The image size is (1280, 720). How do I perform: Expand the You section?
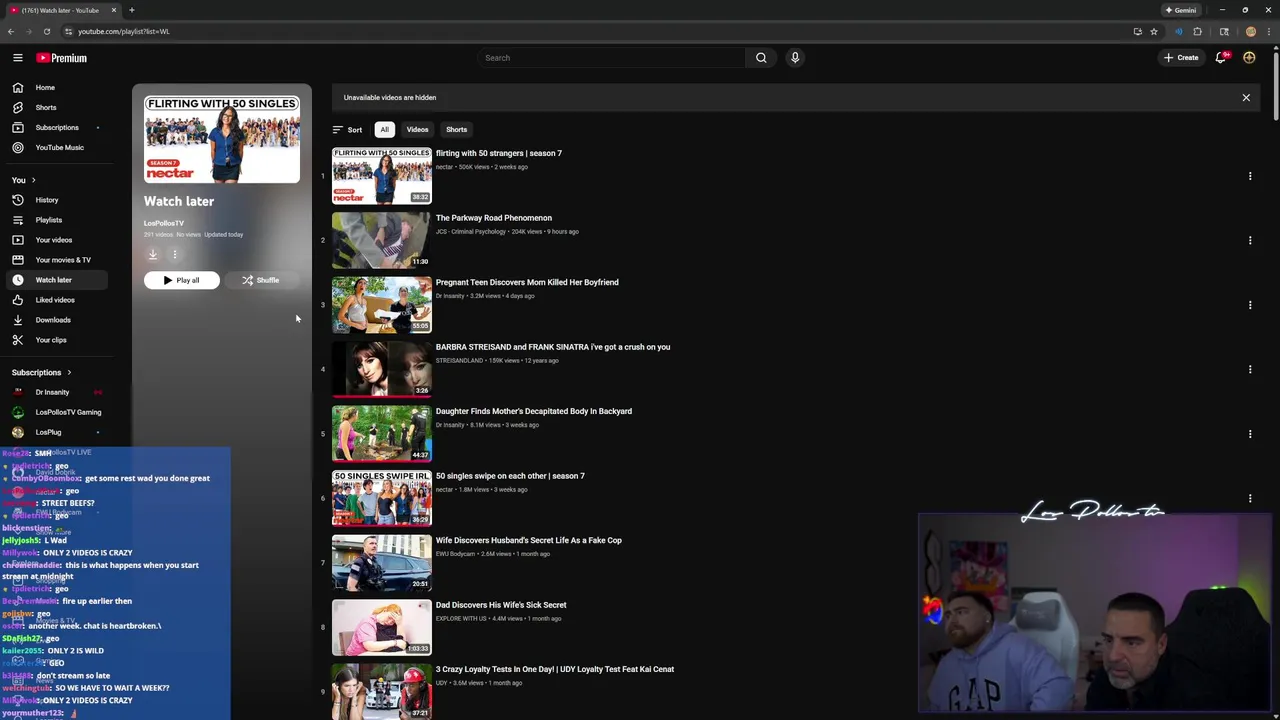(x=24, y=180)
